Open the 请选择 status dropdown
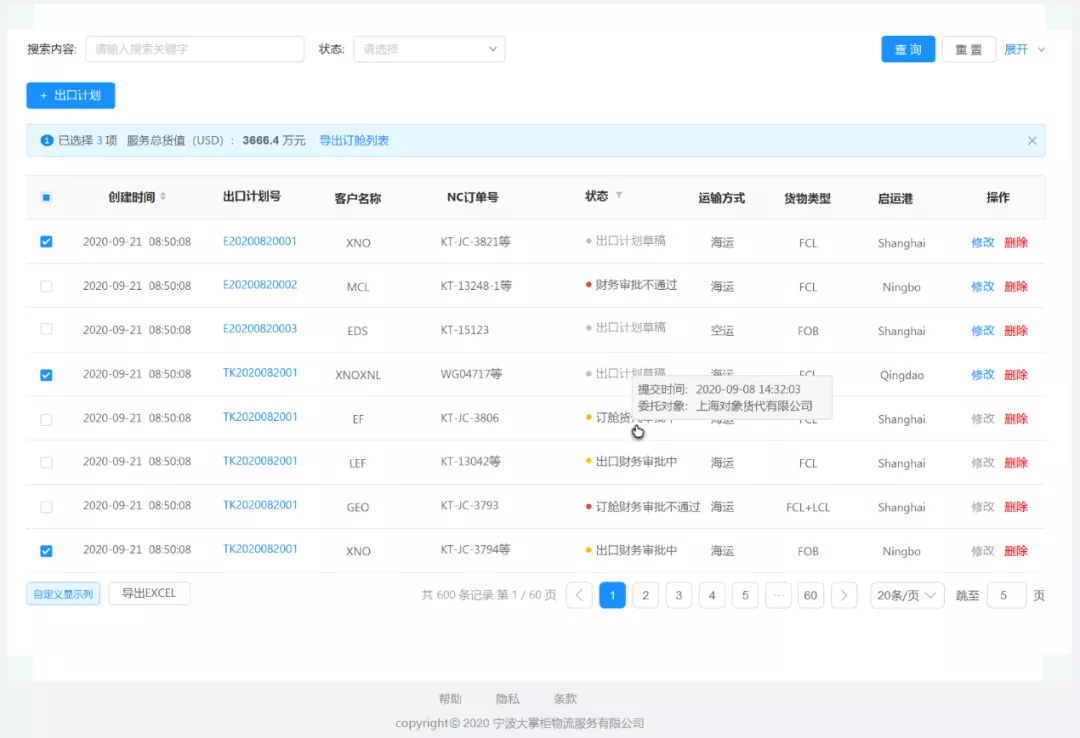The image size is (1080, 738). click(x=429, y=48)
